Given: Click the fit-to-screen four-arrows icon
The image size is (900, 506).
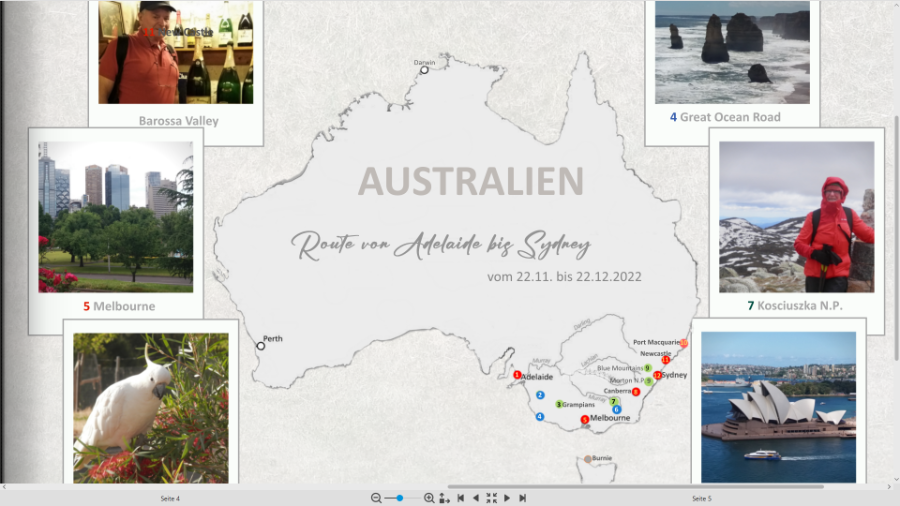Looking at the screenshot, I should click(491, 498).
